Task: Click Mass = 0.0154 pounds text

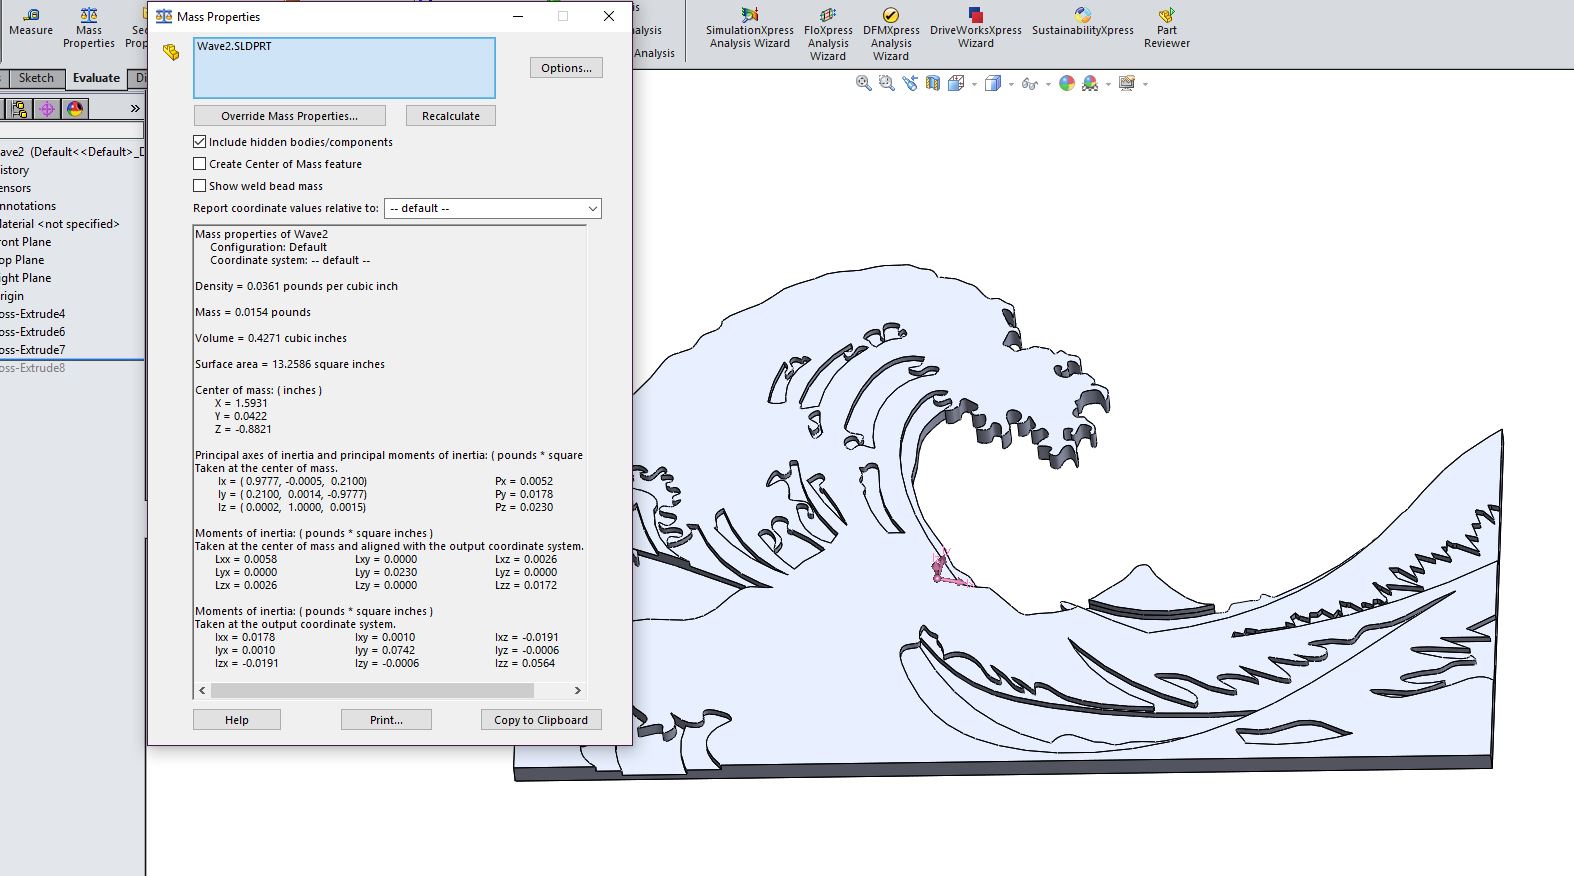Action: pos(253,312)
